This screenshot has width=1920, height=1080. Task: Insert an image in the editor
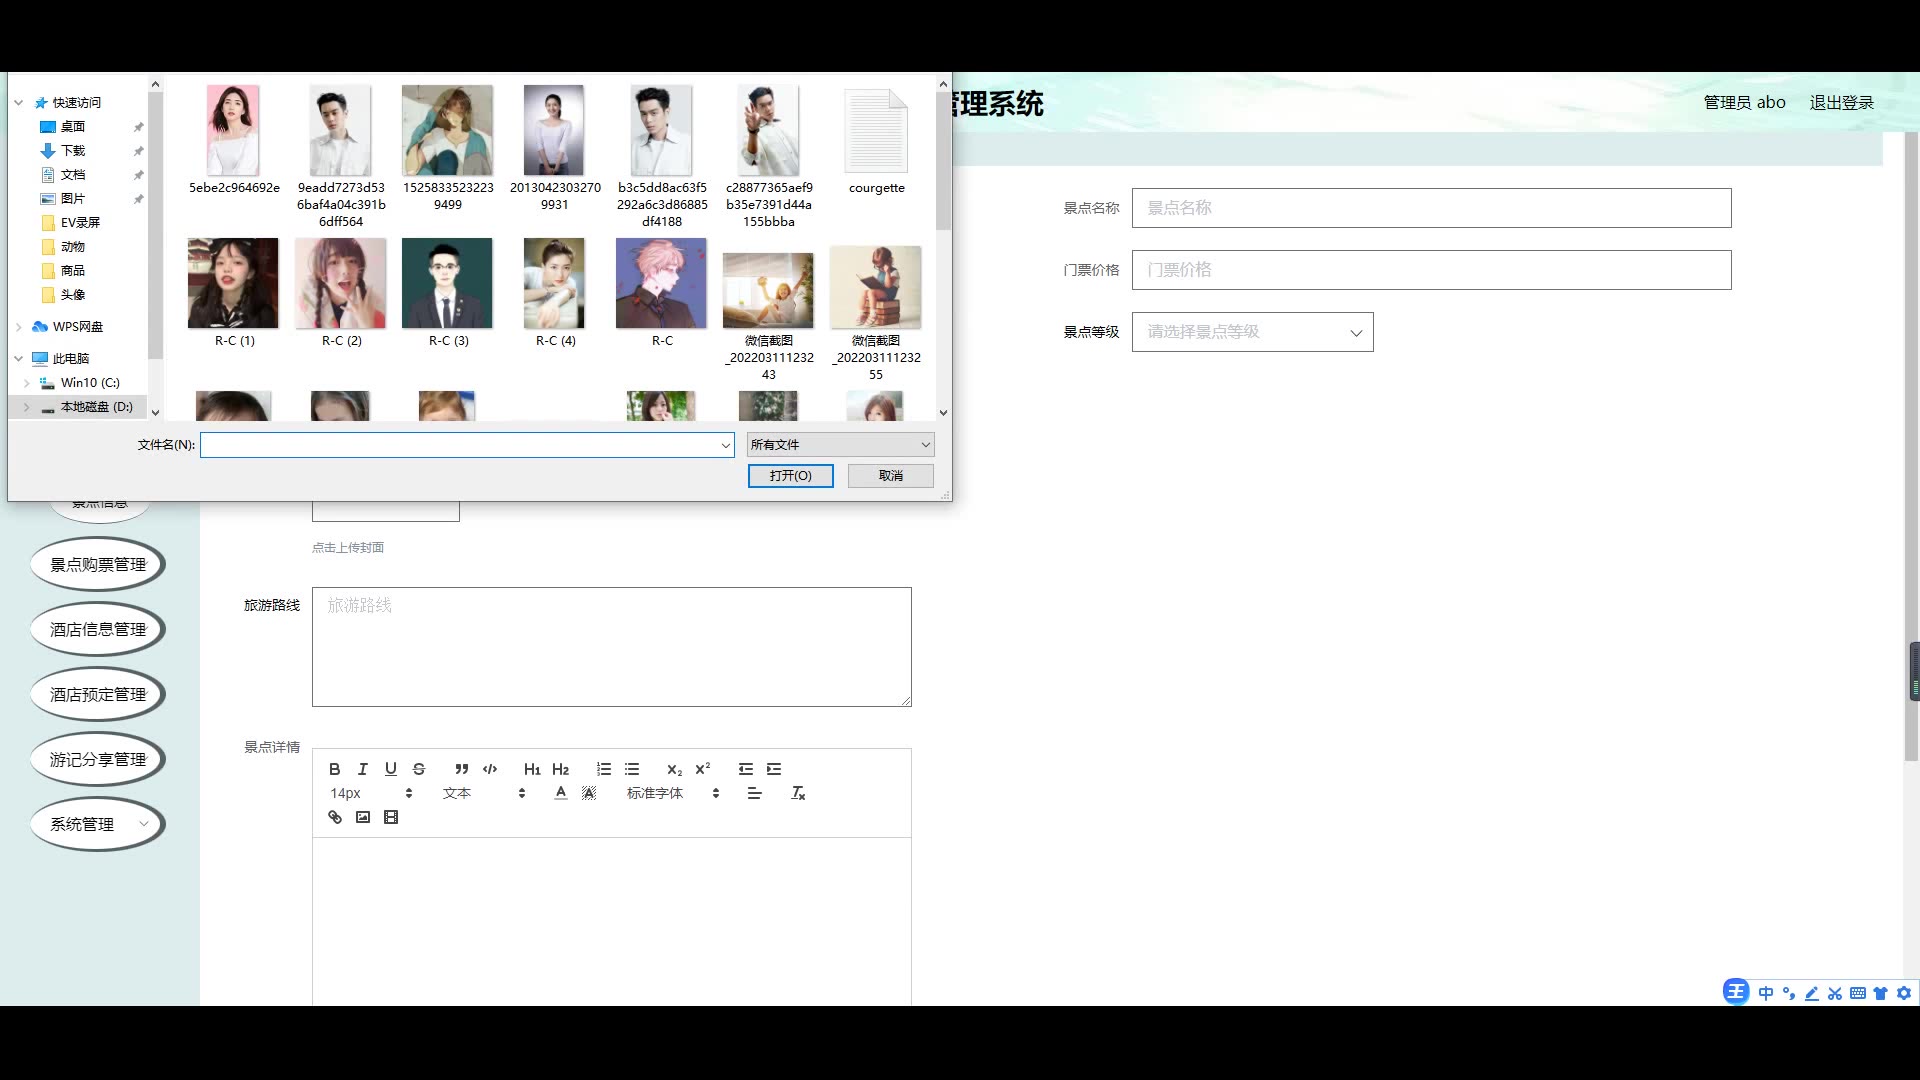(x=363, y=817)
